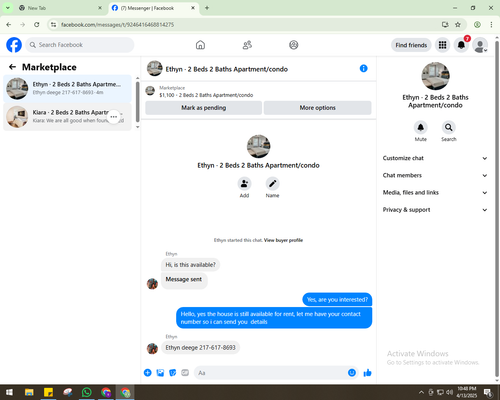500x400 pixels.
Task: Show hidden system tray icons
Action: (421, 392)
